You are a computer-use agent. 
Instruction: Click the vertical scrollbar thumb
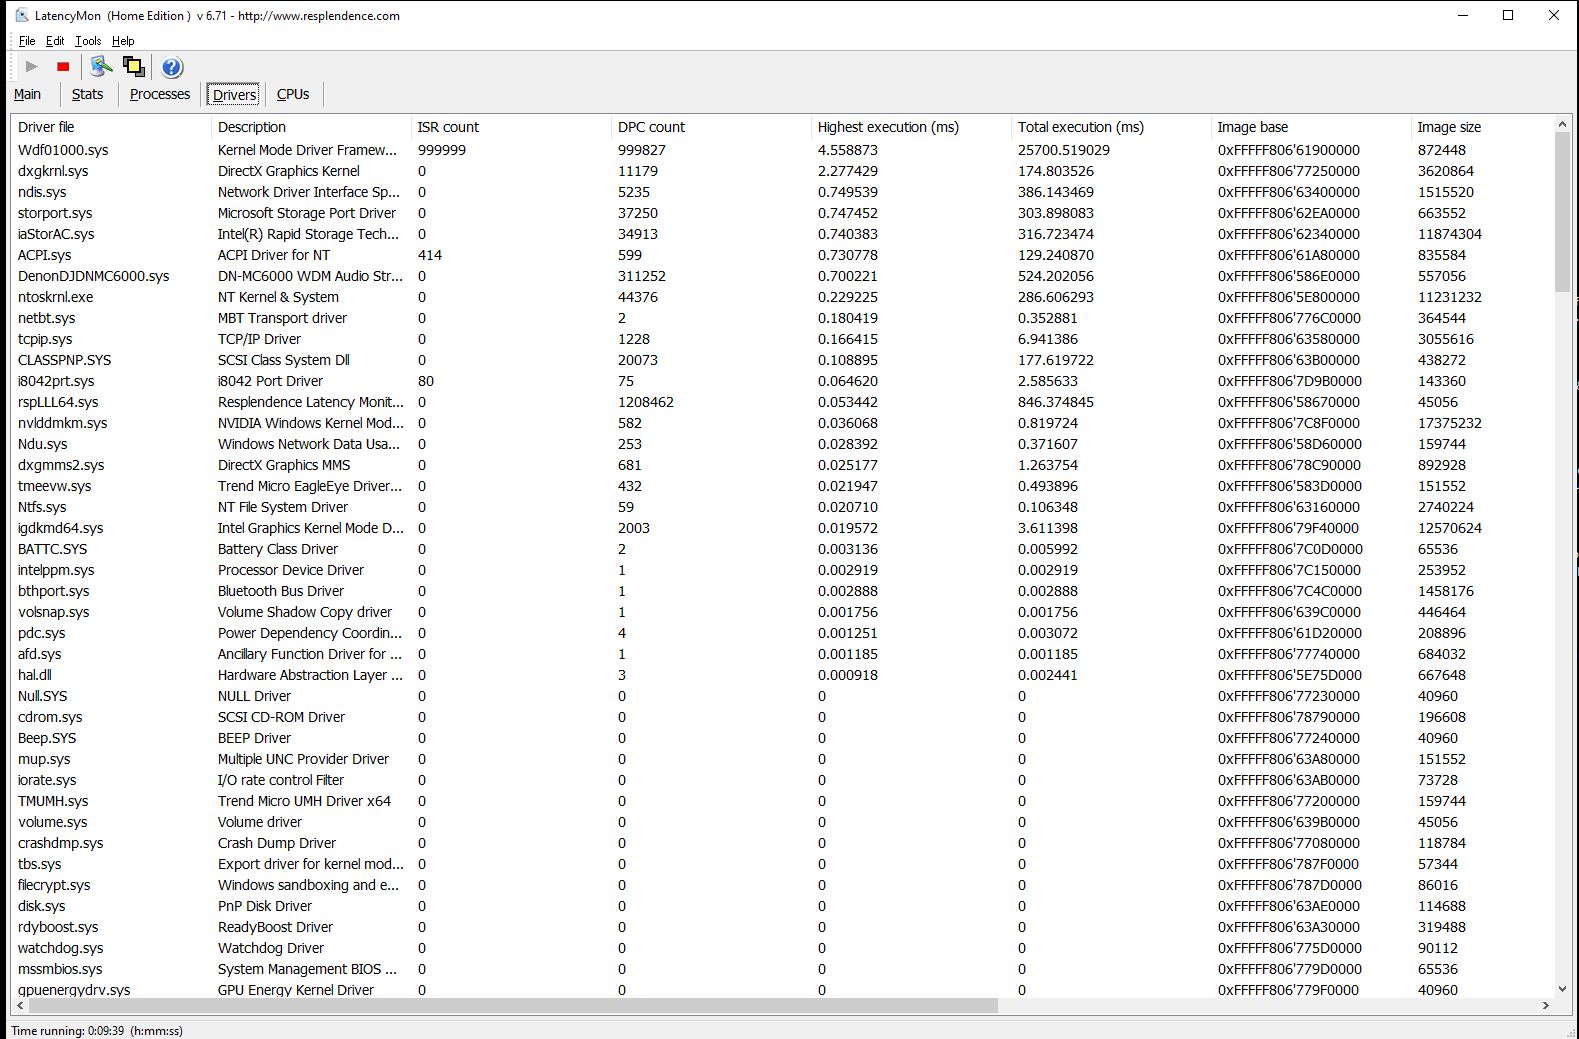click(x=1562, y=212)
